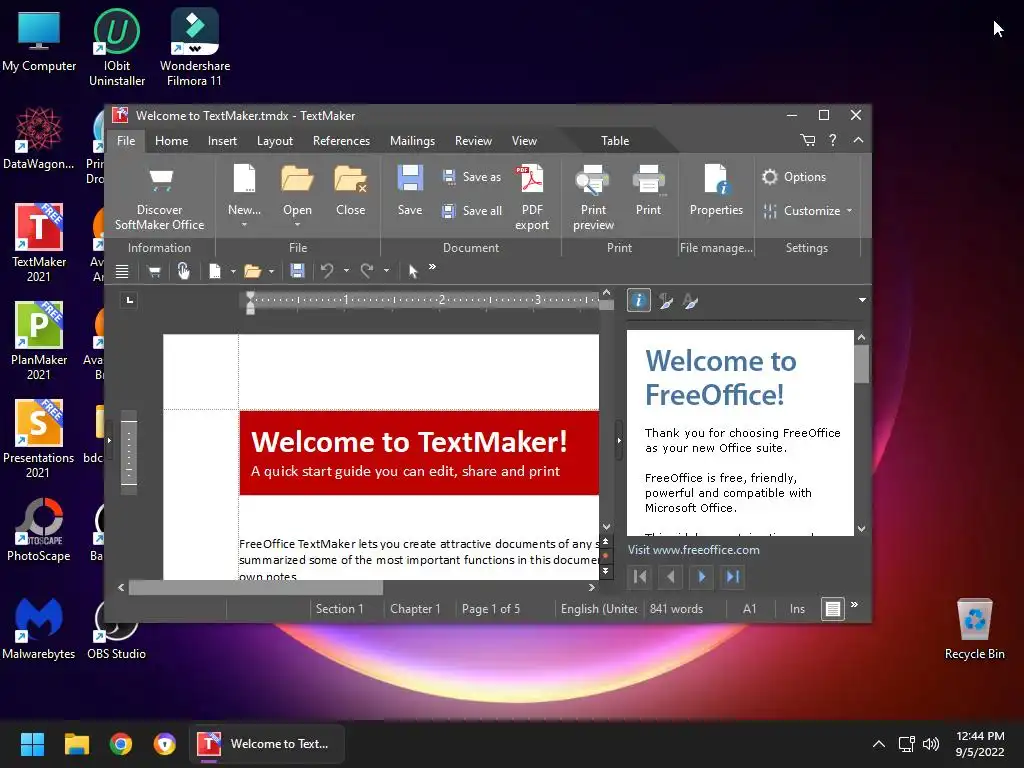Switch sidebar to the second style brush icon
The width and height of the screenshot is (1024, 768).
[x=665, y=301]
